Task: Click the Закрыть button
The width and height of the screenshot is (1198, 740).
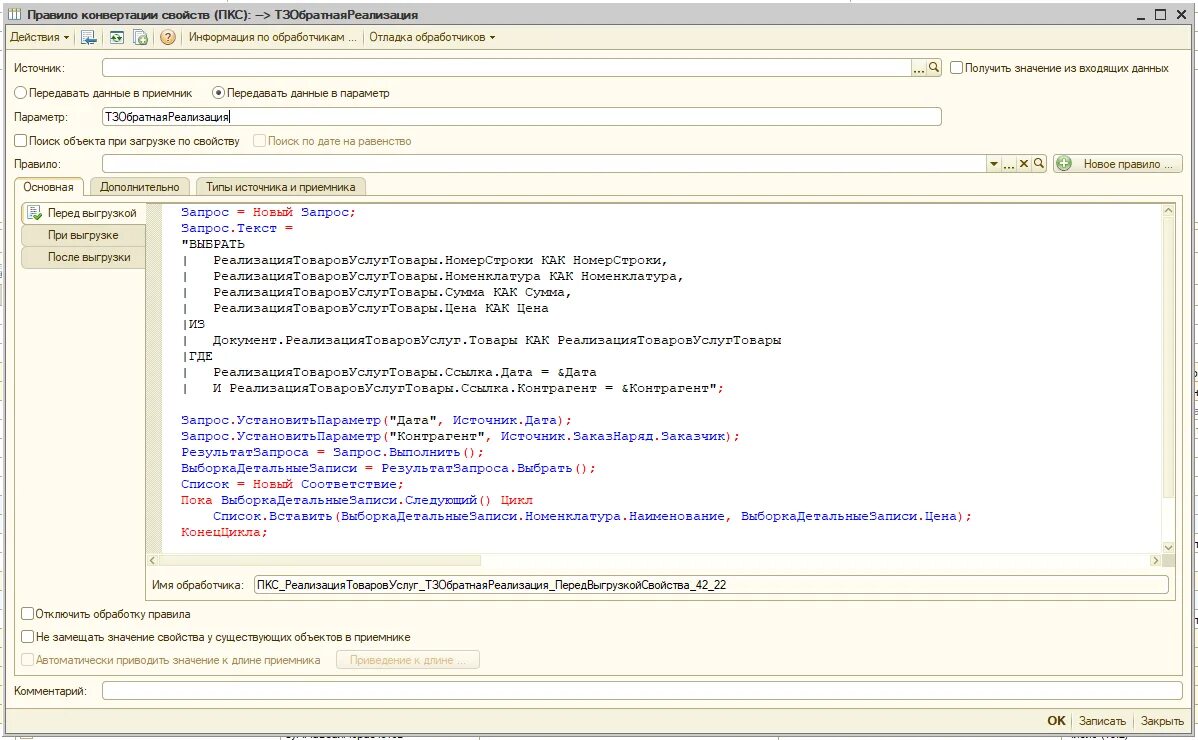Action: 1162,721
